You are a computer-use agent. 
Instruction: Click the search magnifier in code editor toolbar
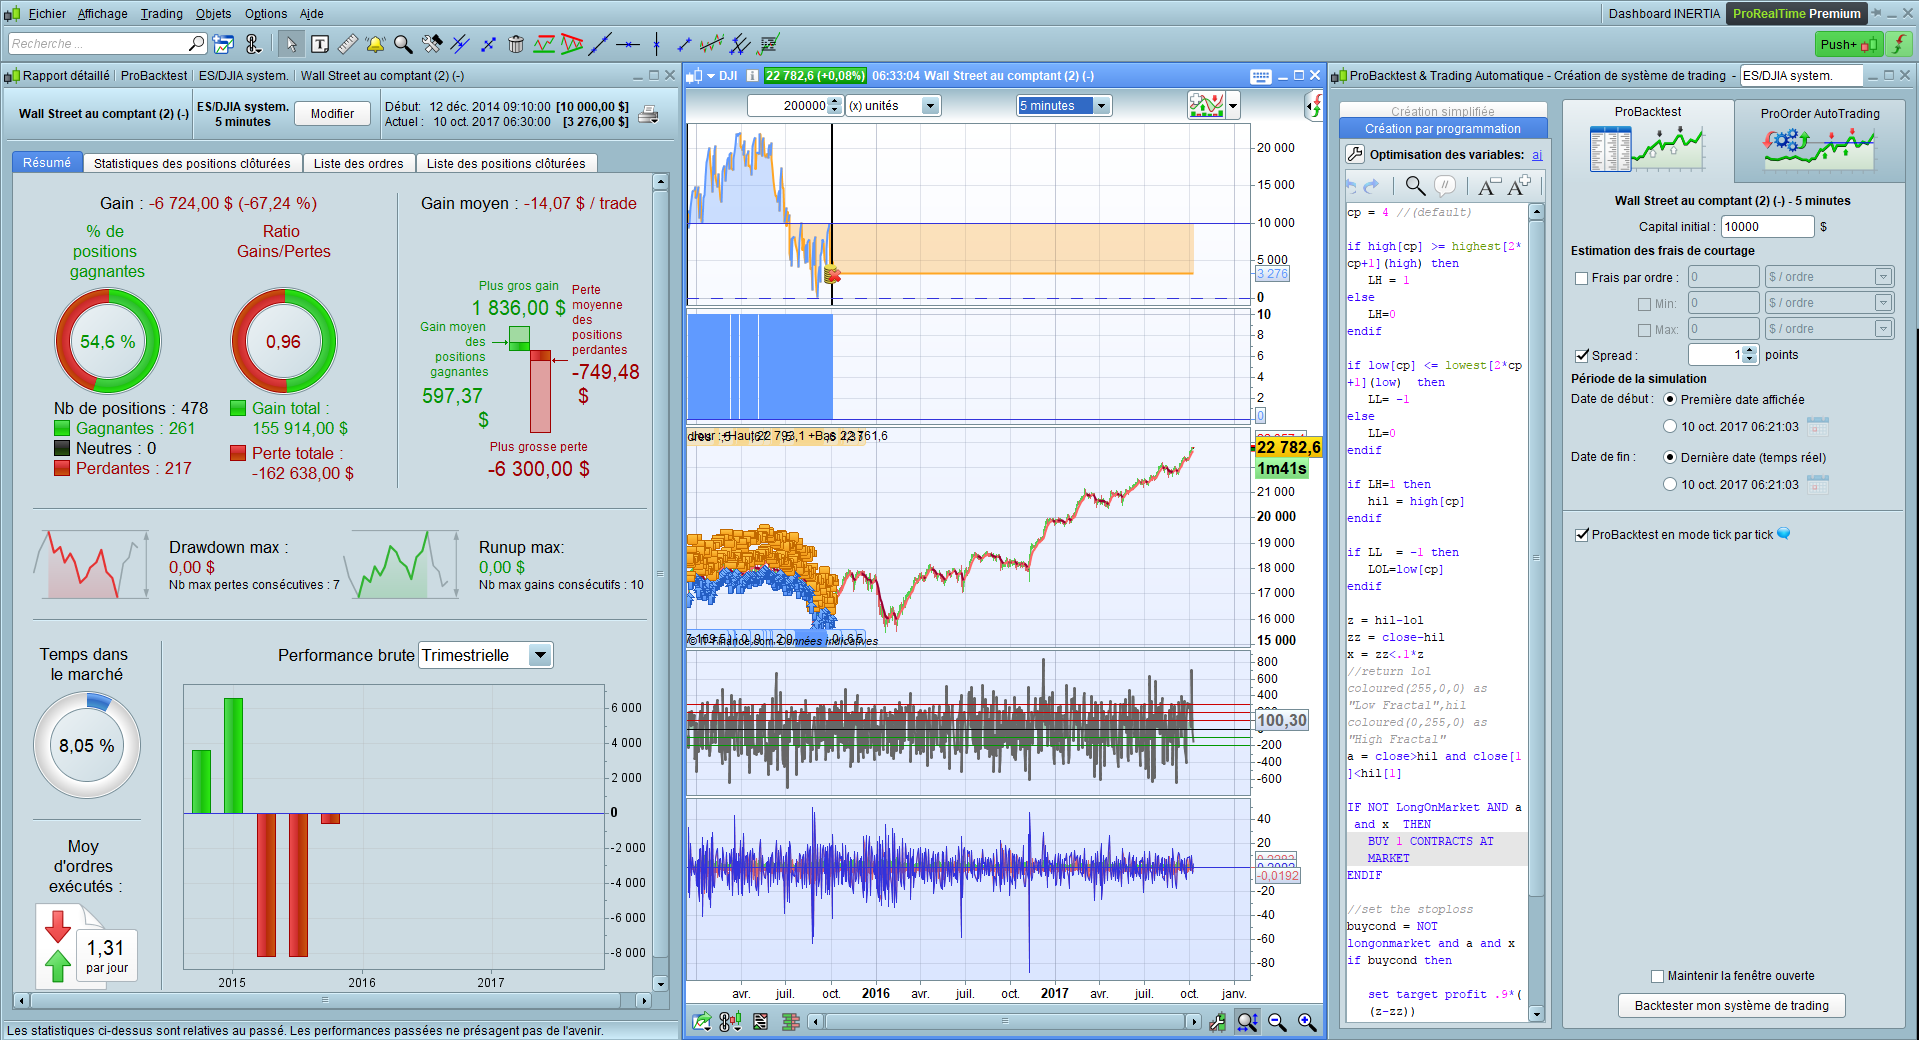click(1415, 185)
